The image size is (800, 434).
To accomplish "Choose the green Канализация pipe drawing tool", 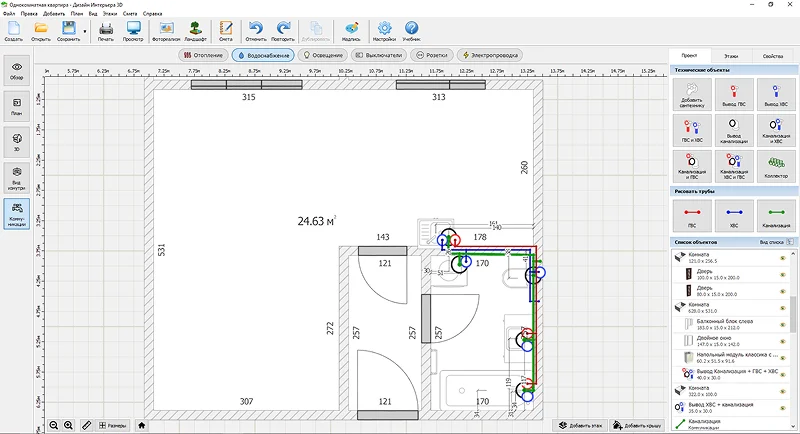I will point(776,216).
